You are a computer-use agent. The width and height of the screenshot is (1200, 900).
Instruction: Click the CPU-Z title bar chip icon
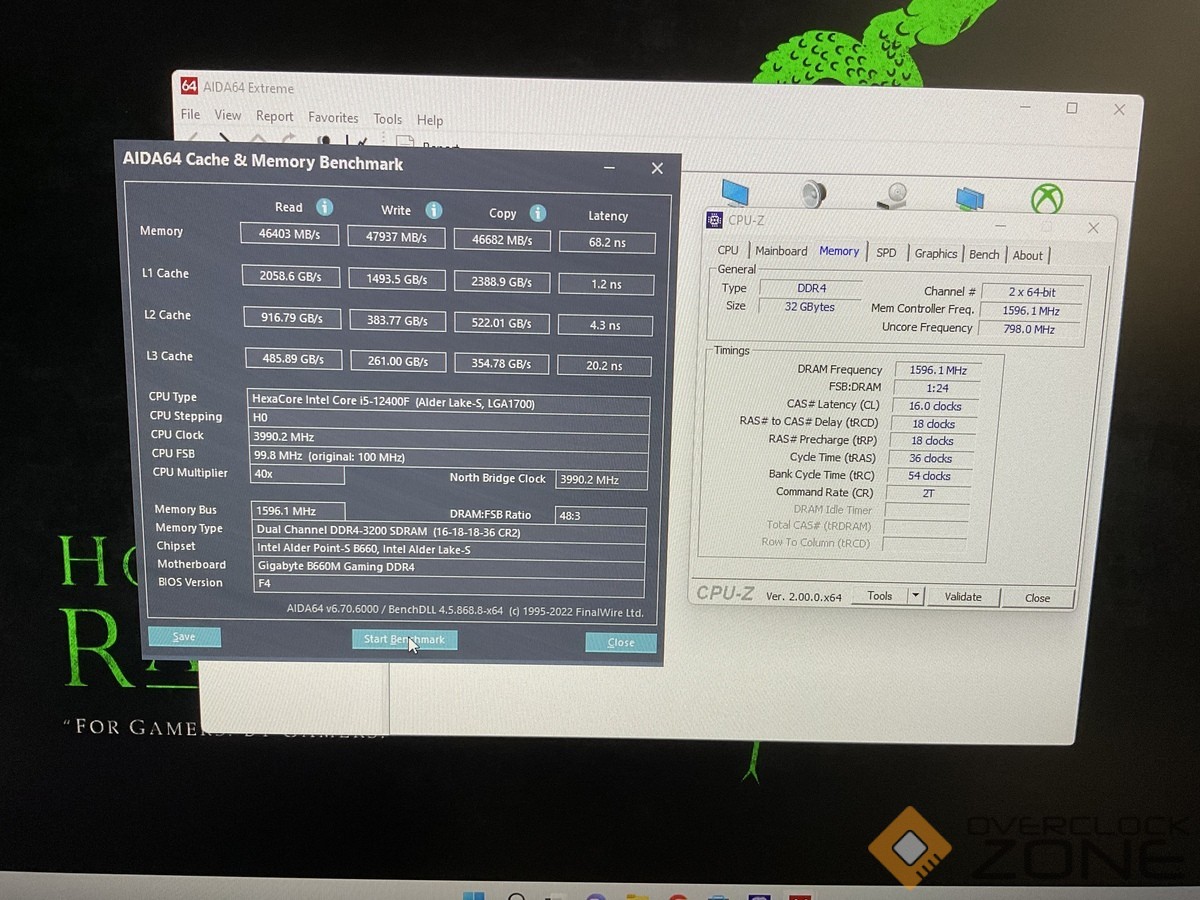(x=715, y=220)
